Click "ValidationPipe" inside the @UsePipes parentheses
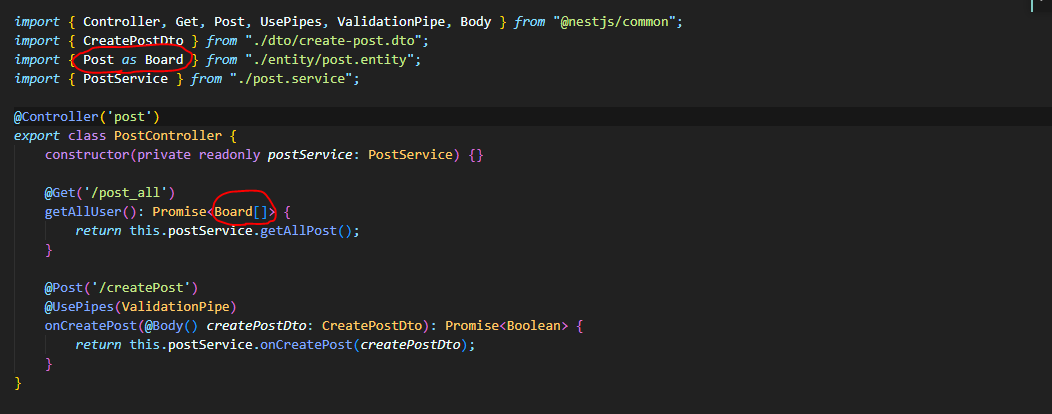Viewport: 1052px width, 414px height. tap(176, 307)
